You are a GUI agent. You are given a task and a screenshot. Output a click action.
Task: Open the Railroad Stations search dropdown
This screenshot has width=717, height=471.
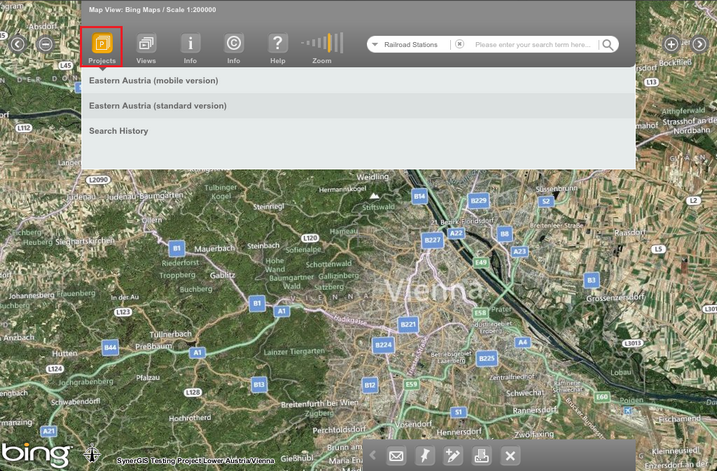pos(410,45)
